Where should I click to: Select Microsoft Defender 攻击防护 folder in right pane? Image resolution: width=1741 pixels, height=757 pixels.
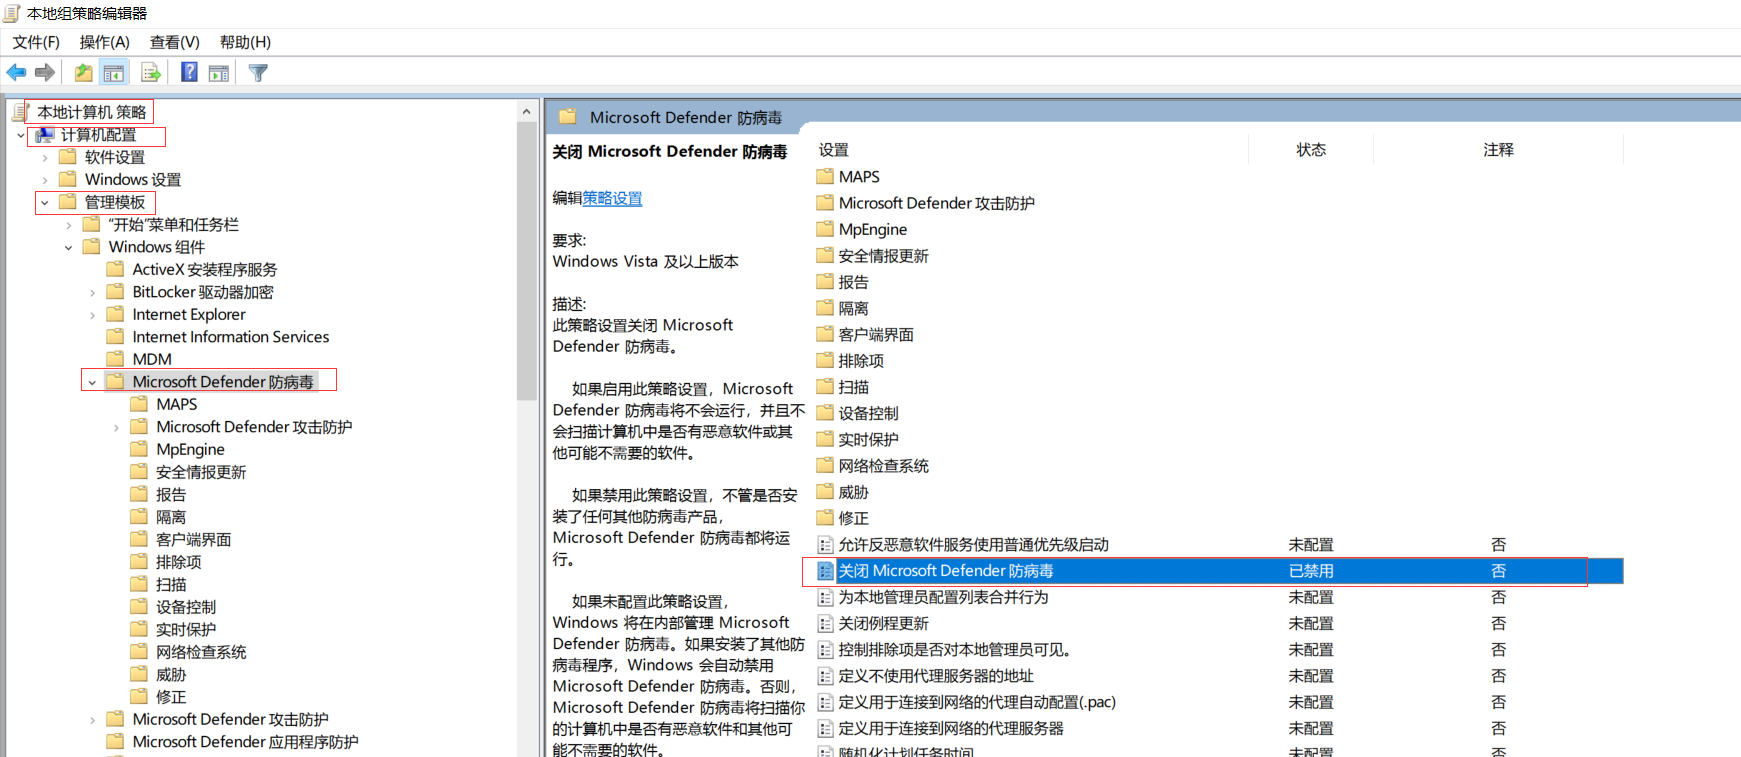pyautogui.click(x=936, y=203)
